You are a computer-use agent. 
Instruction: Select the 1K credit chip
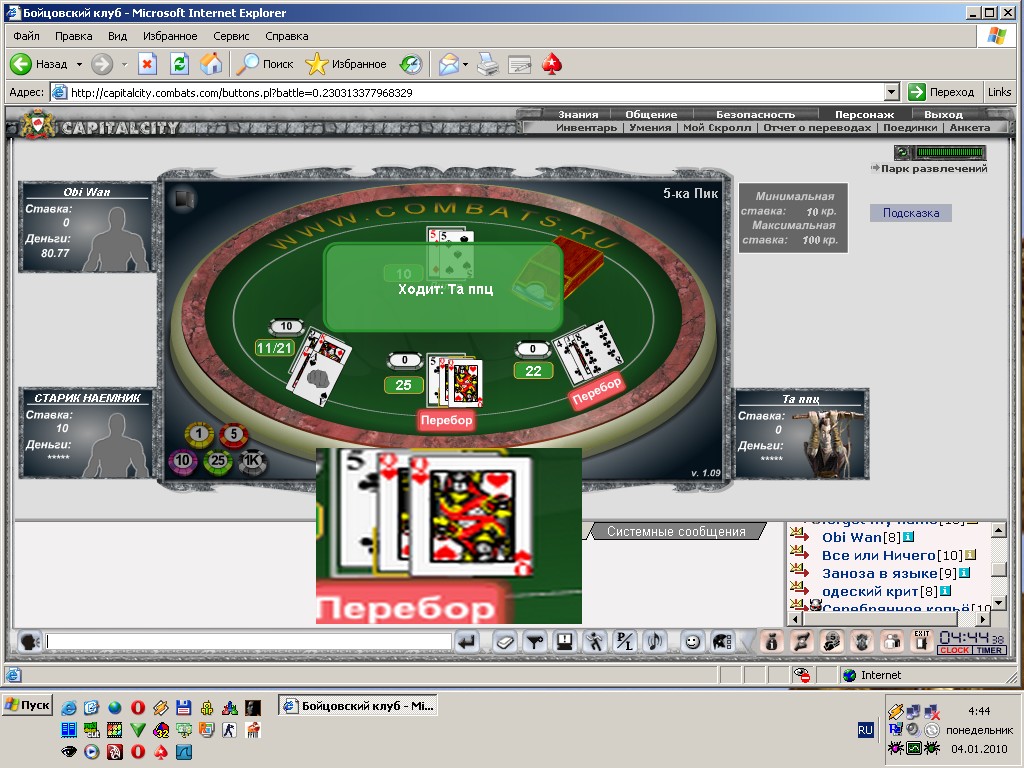[252, 461]
